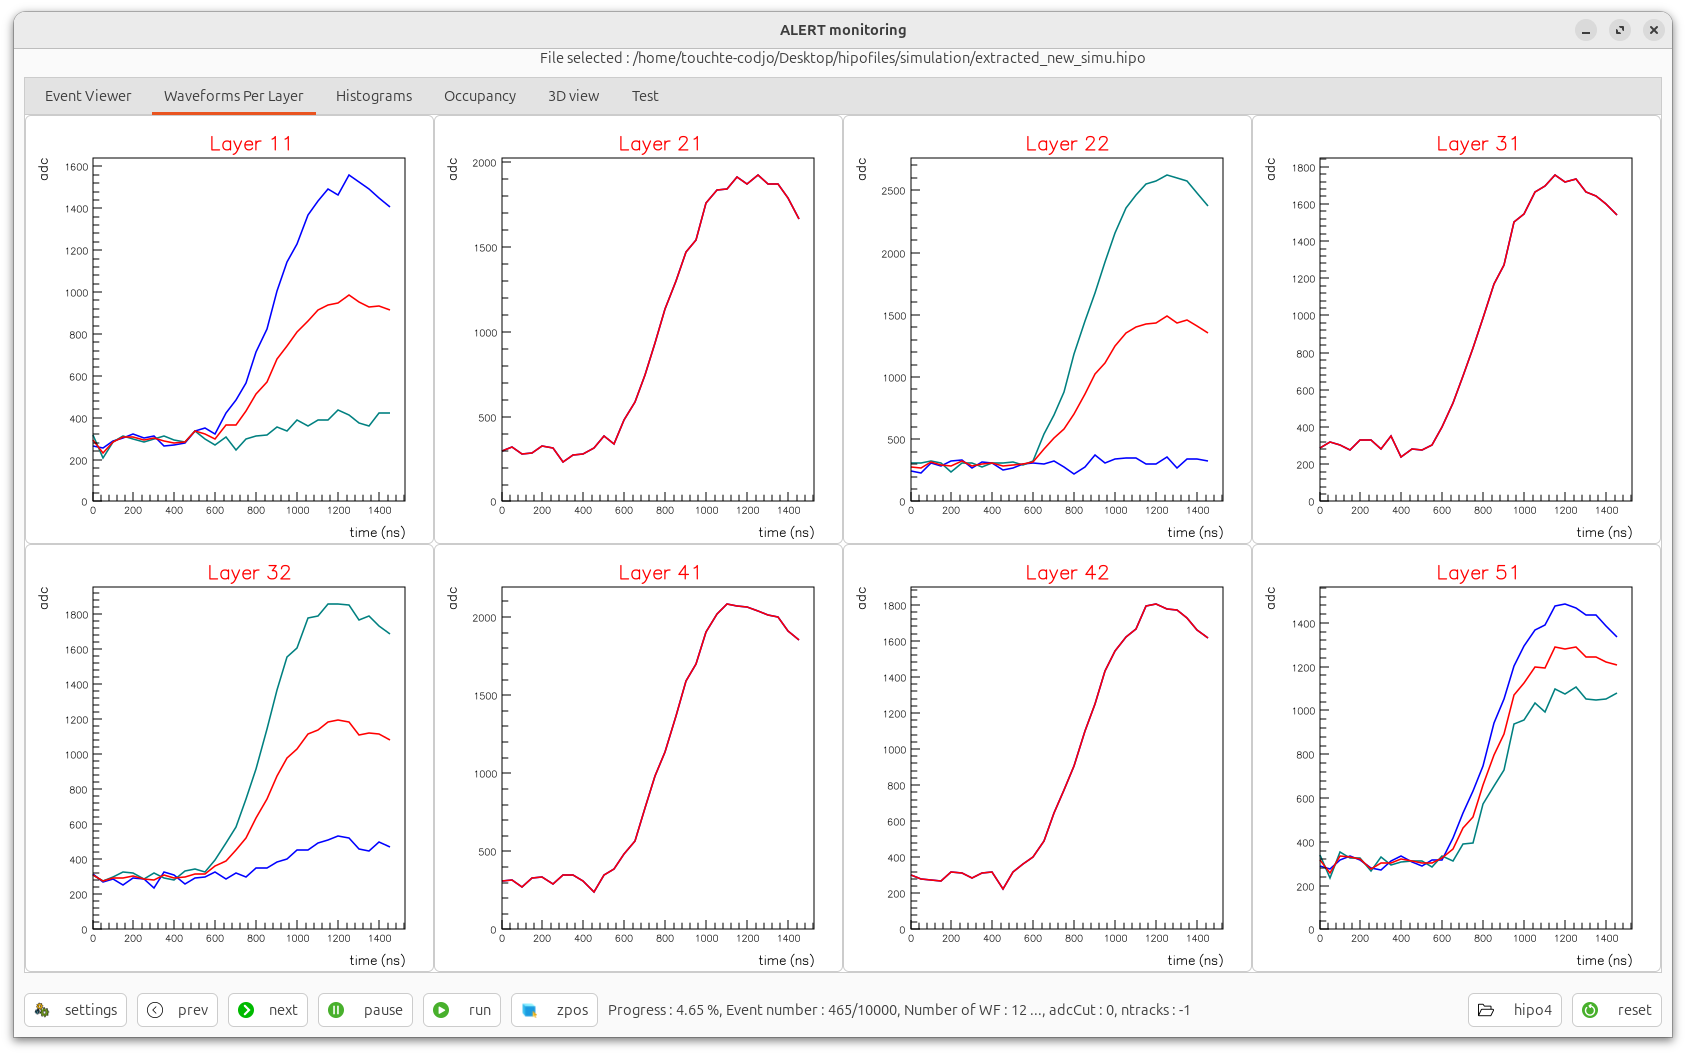Click the prev arrow icon

point(155,1010)
